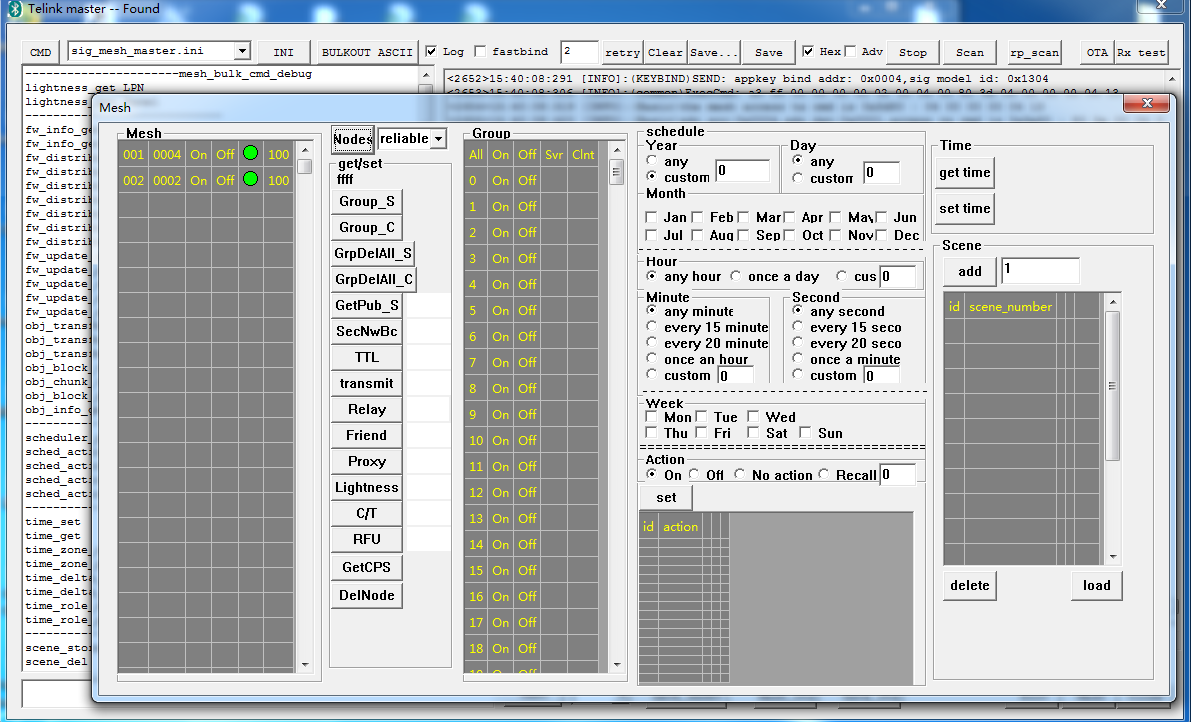
Task: Click the GrpDelAll_S button
Action: coord(373,254)
